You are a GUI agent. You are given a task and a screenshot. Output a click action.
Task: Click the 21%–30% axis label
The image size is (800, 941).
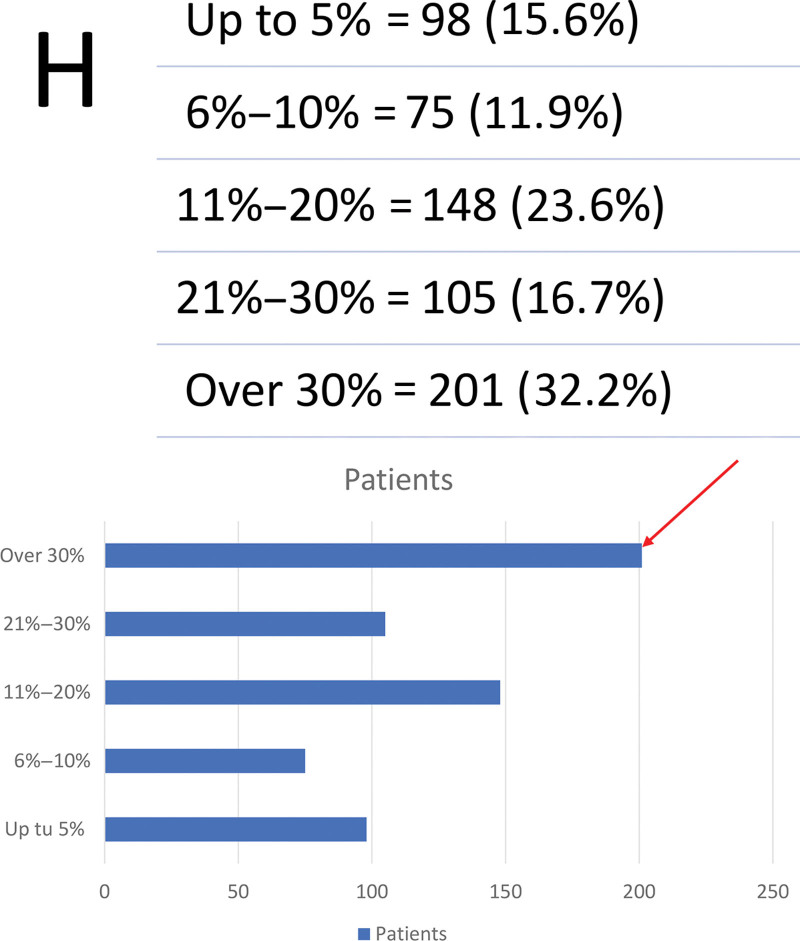coord(47,624)
